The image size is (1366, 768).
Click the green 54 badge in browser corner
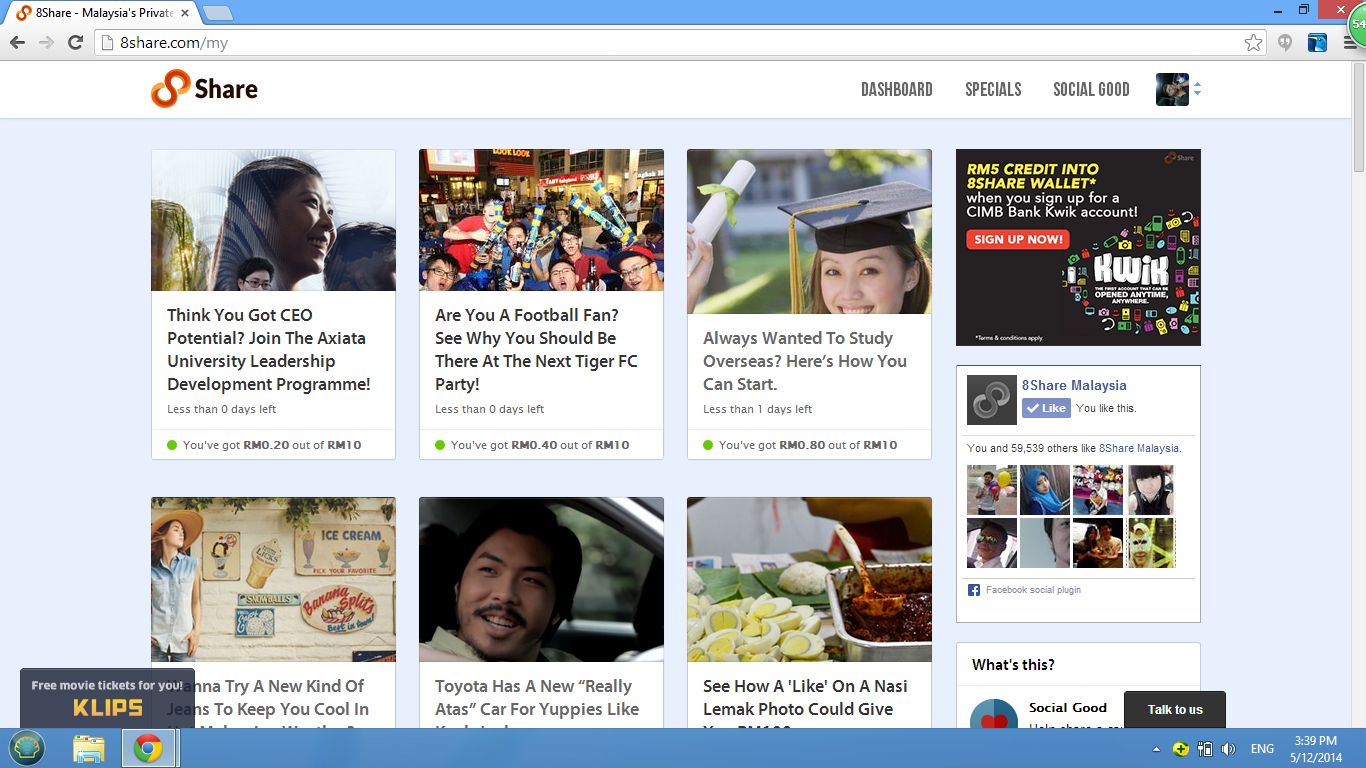click(x=1357, y=23)
